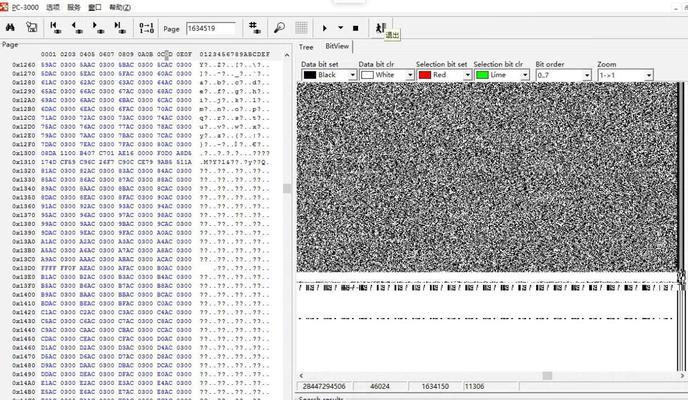The height and width of the screenshot is (400, 688).
Task: Go to next page arrow icon
Action: point(98,28)
